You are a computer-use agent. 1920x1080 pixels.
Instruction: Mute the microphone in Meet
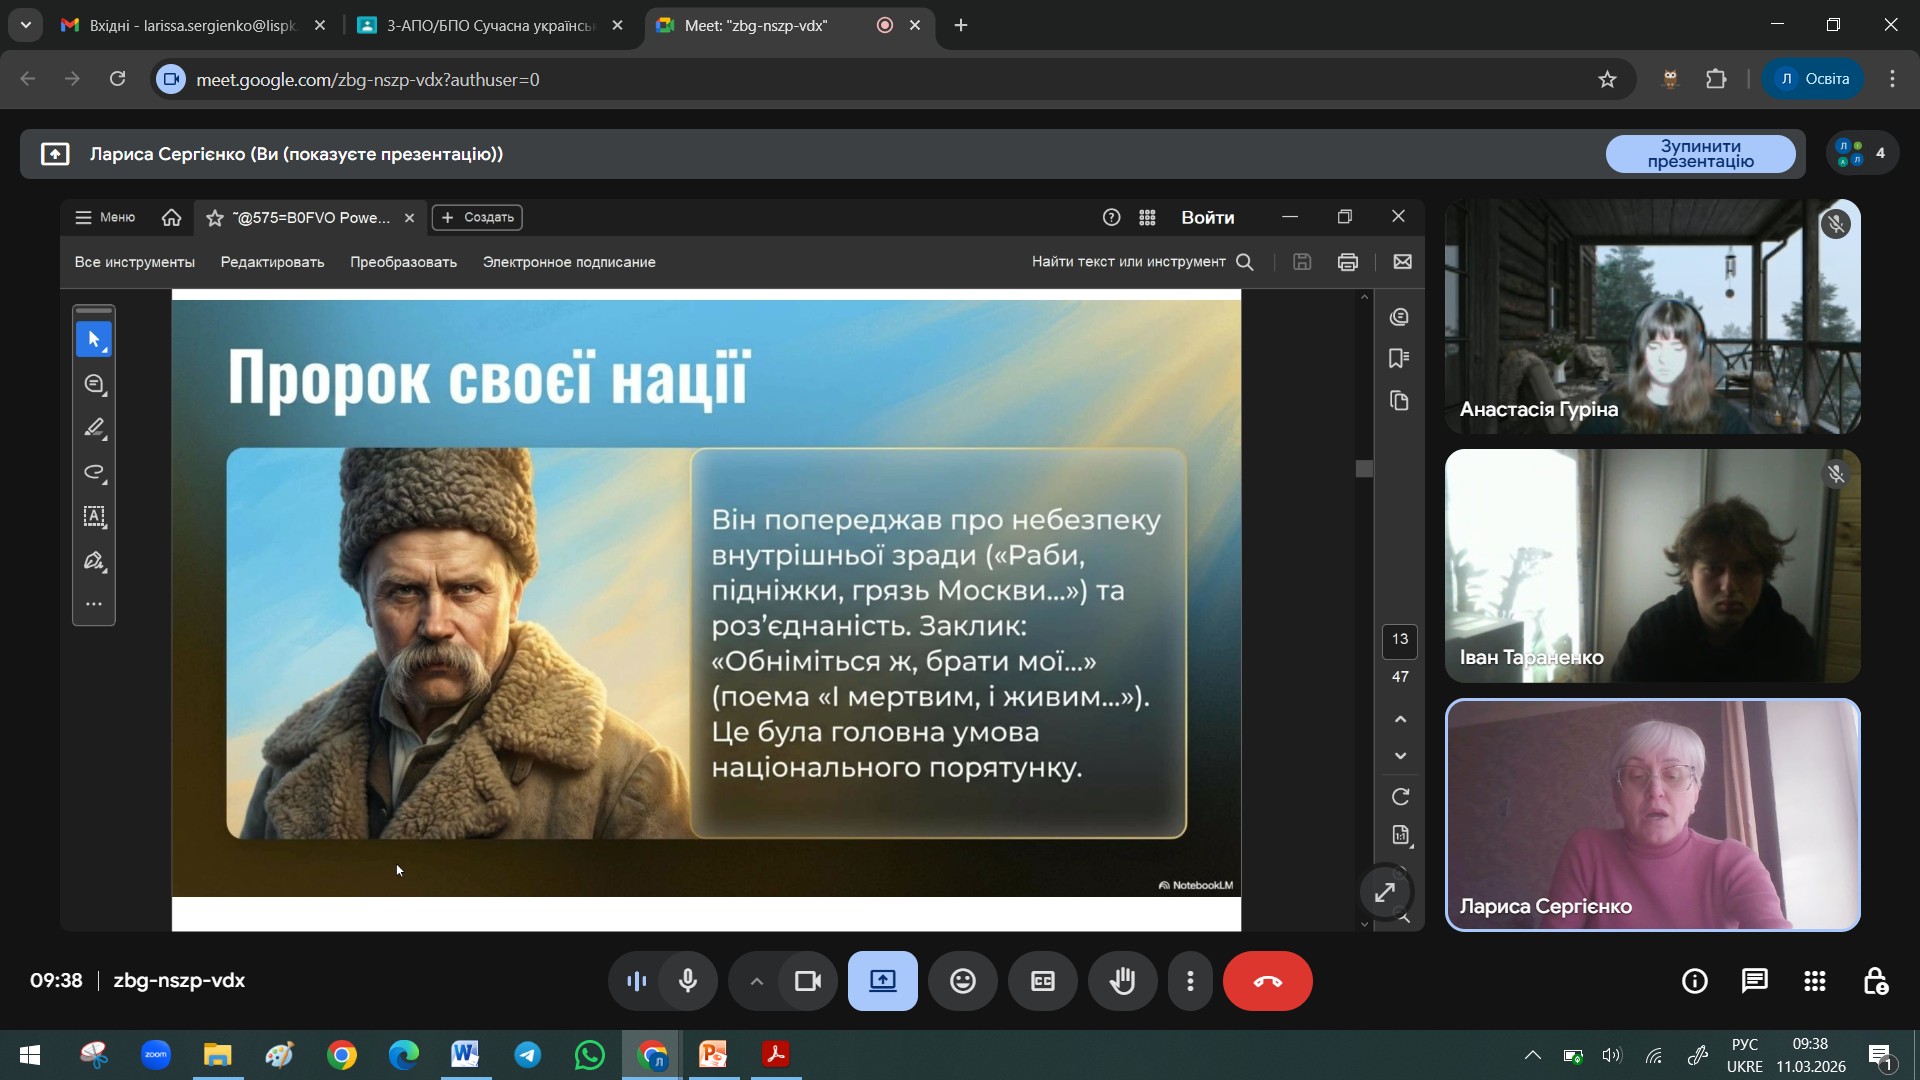(688, 981)
